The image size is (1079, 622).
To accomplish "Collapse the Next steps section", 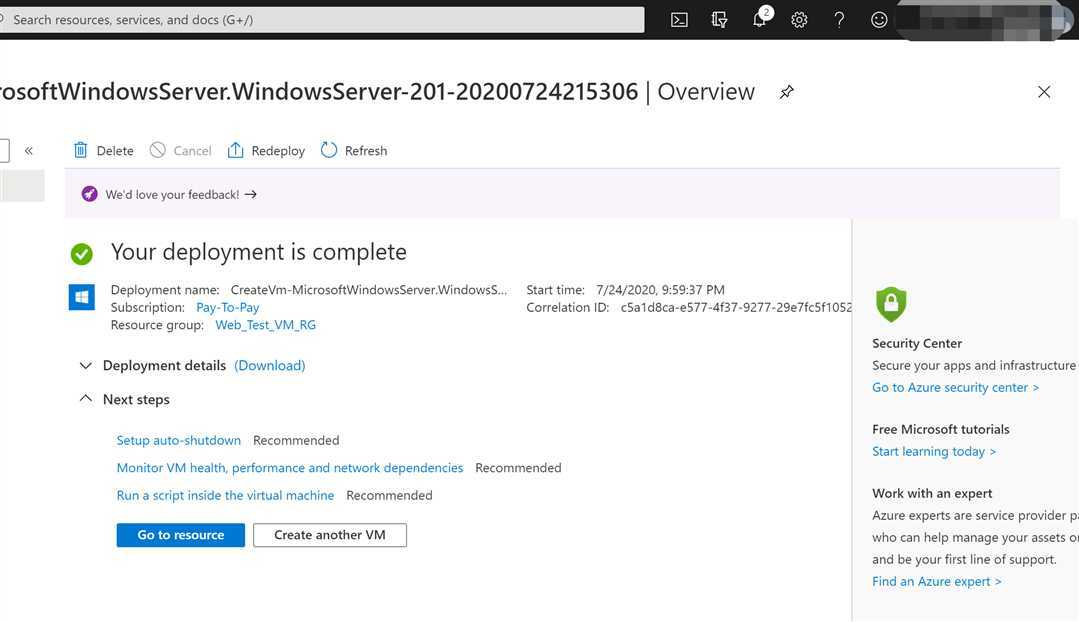I will tap(85, 399).
